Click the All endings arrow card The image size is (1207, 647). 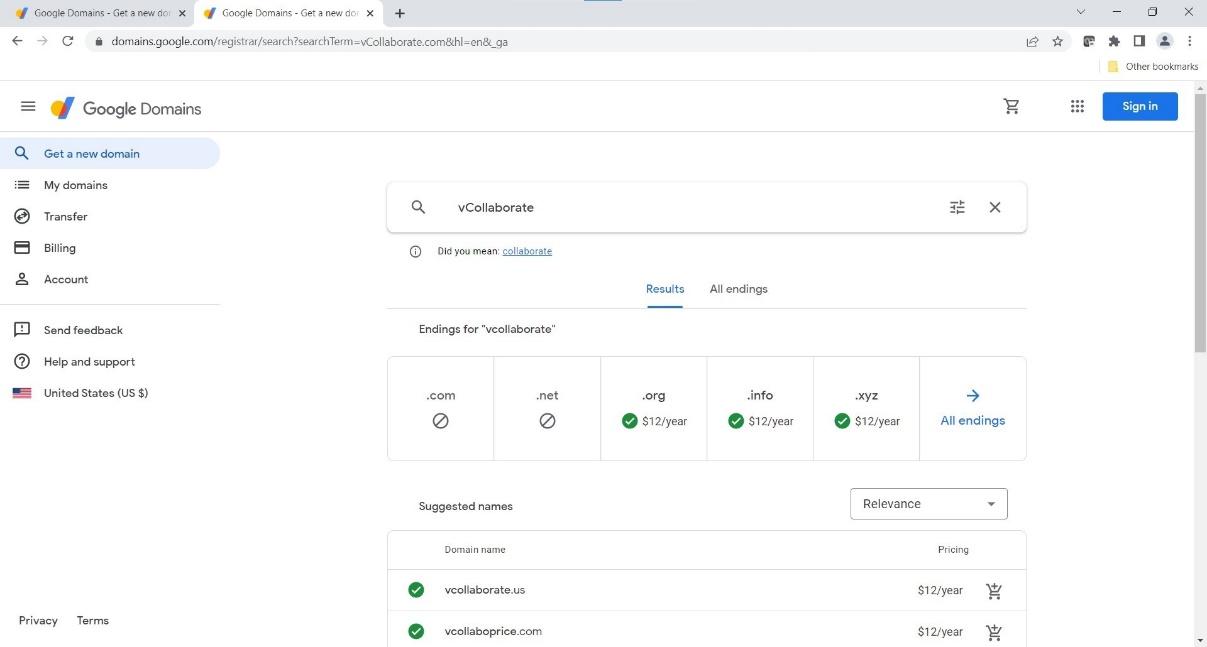coord(973,408)
